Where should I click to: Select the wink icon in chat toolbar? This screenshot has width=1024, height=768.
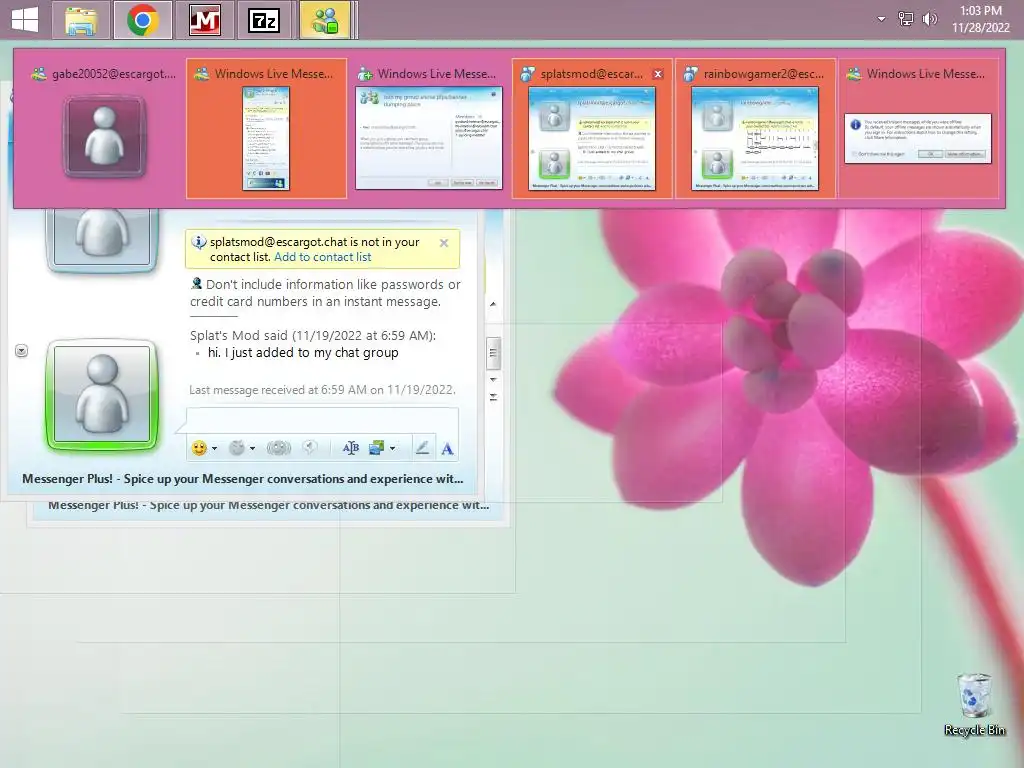tap(237, 448)
